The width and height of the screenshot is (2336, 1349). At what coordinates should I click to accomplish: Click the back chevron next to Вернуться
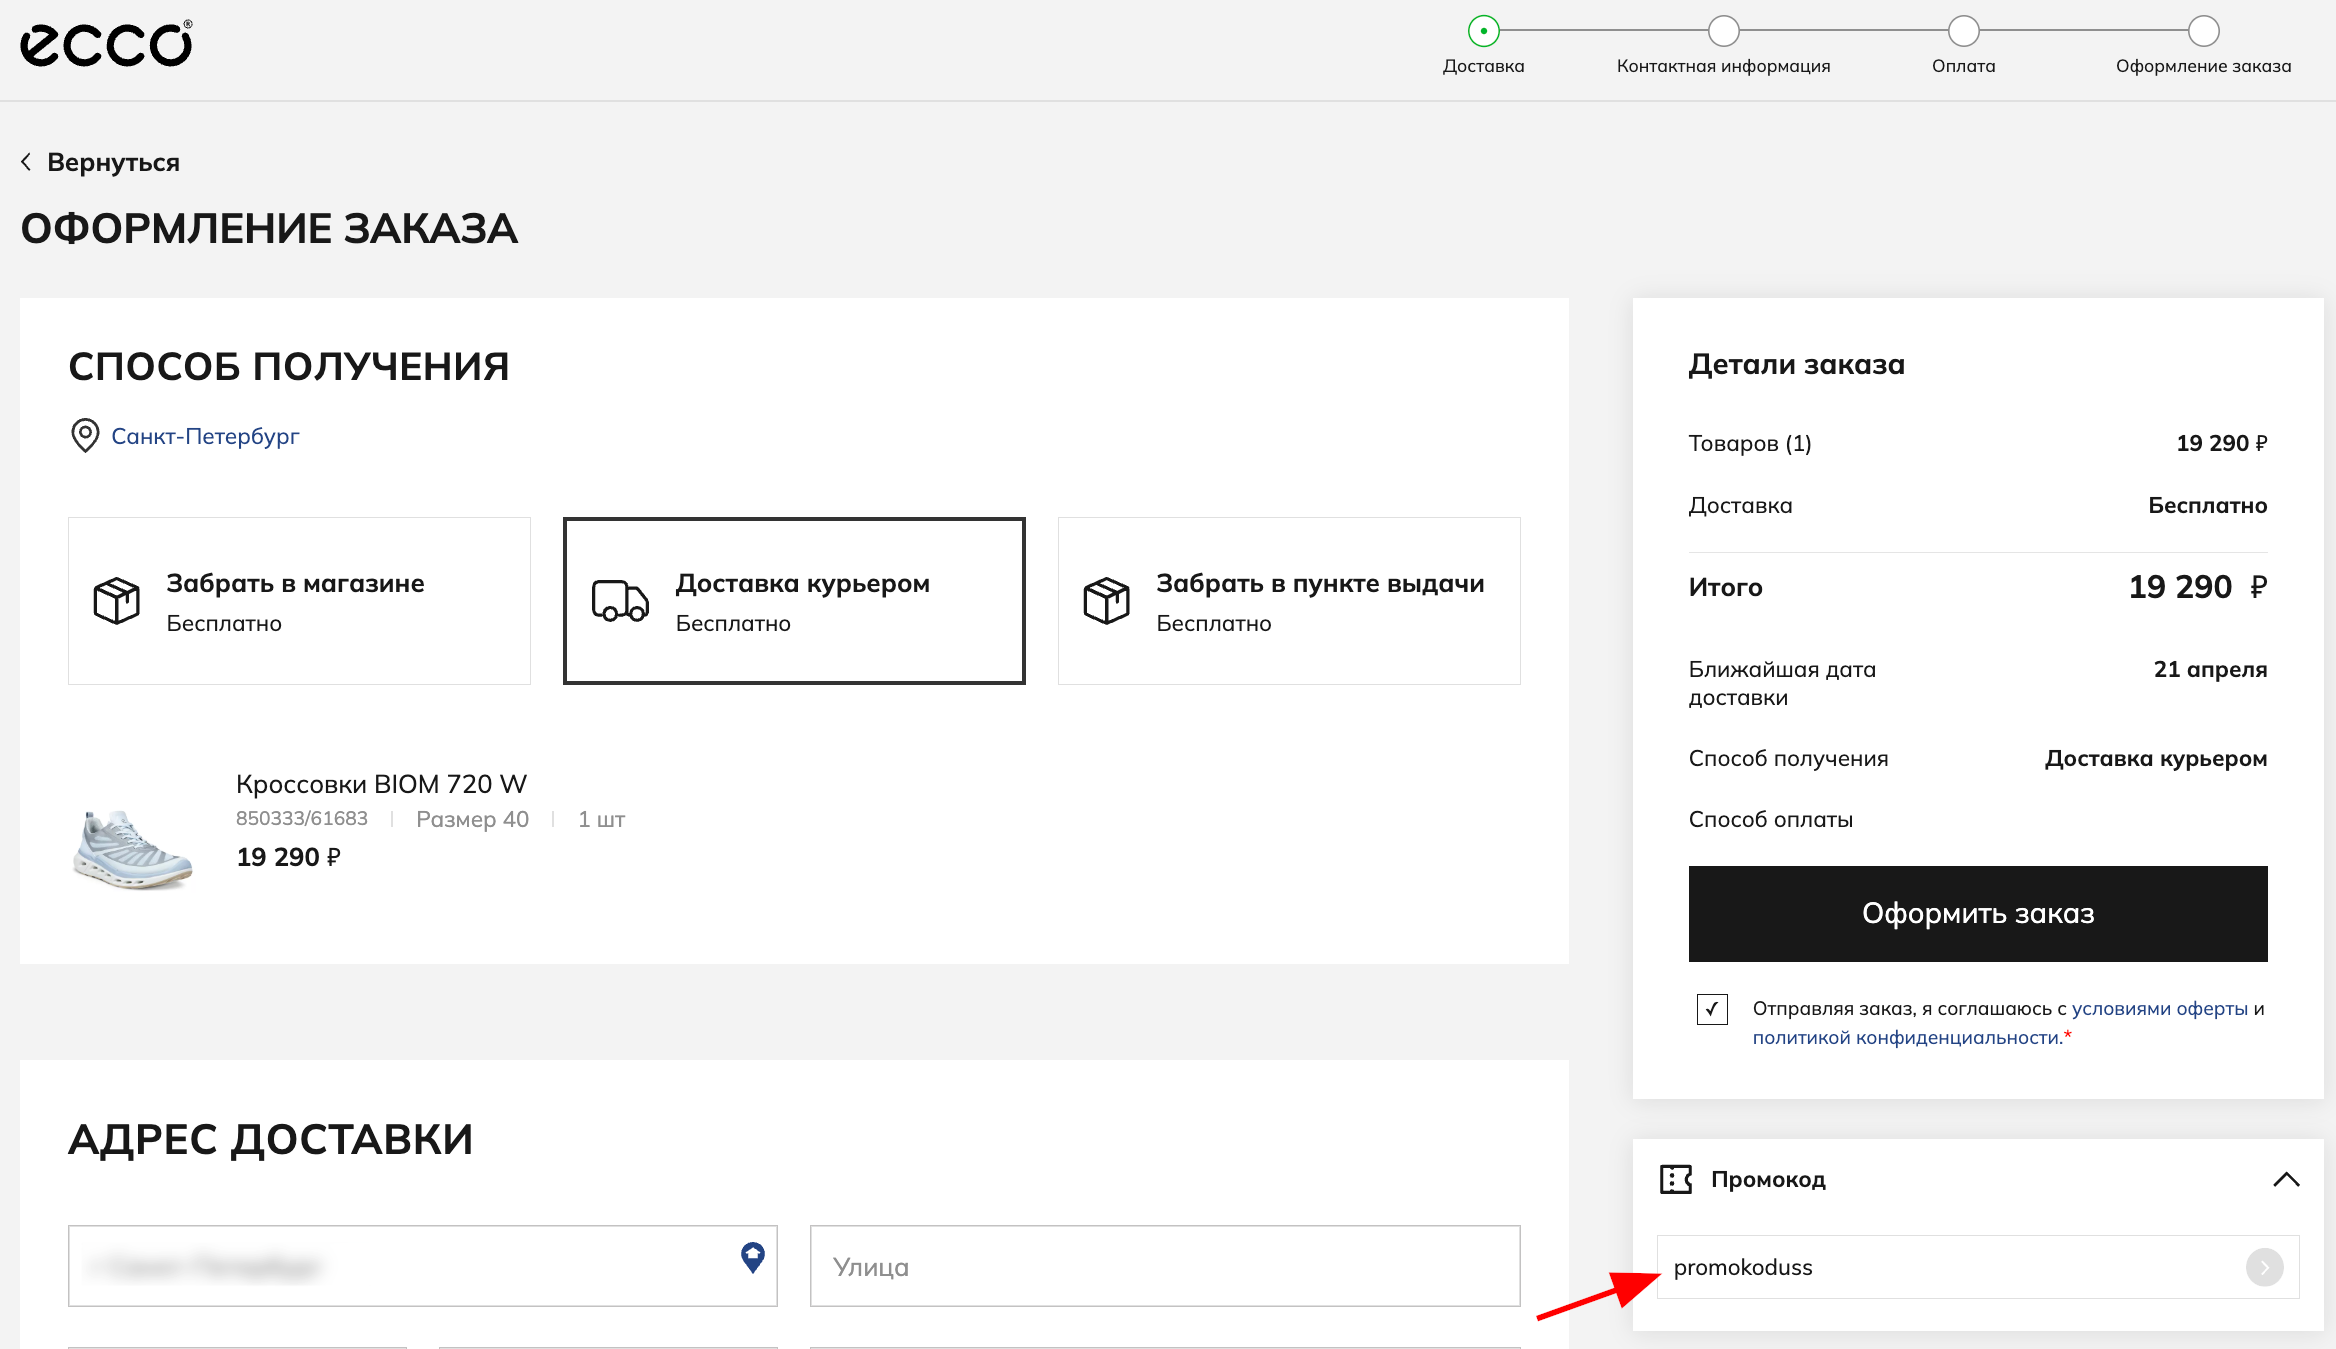pyautogui.click(x=26, y=162)
